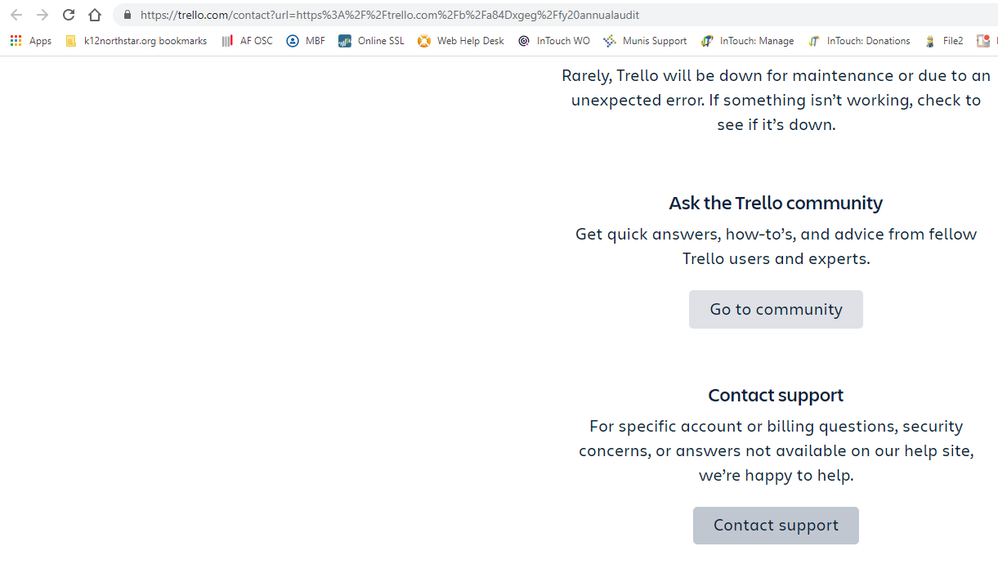Click the Ask the Trello community heading
Screen dimensions: 998x569
[x=776, y=203]
